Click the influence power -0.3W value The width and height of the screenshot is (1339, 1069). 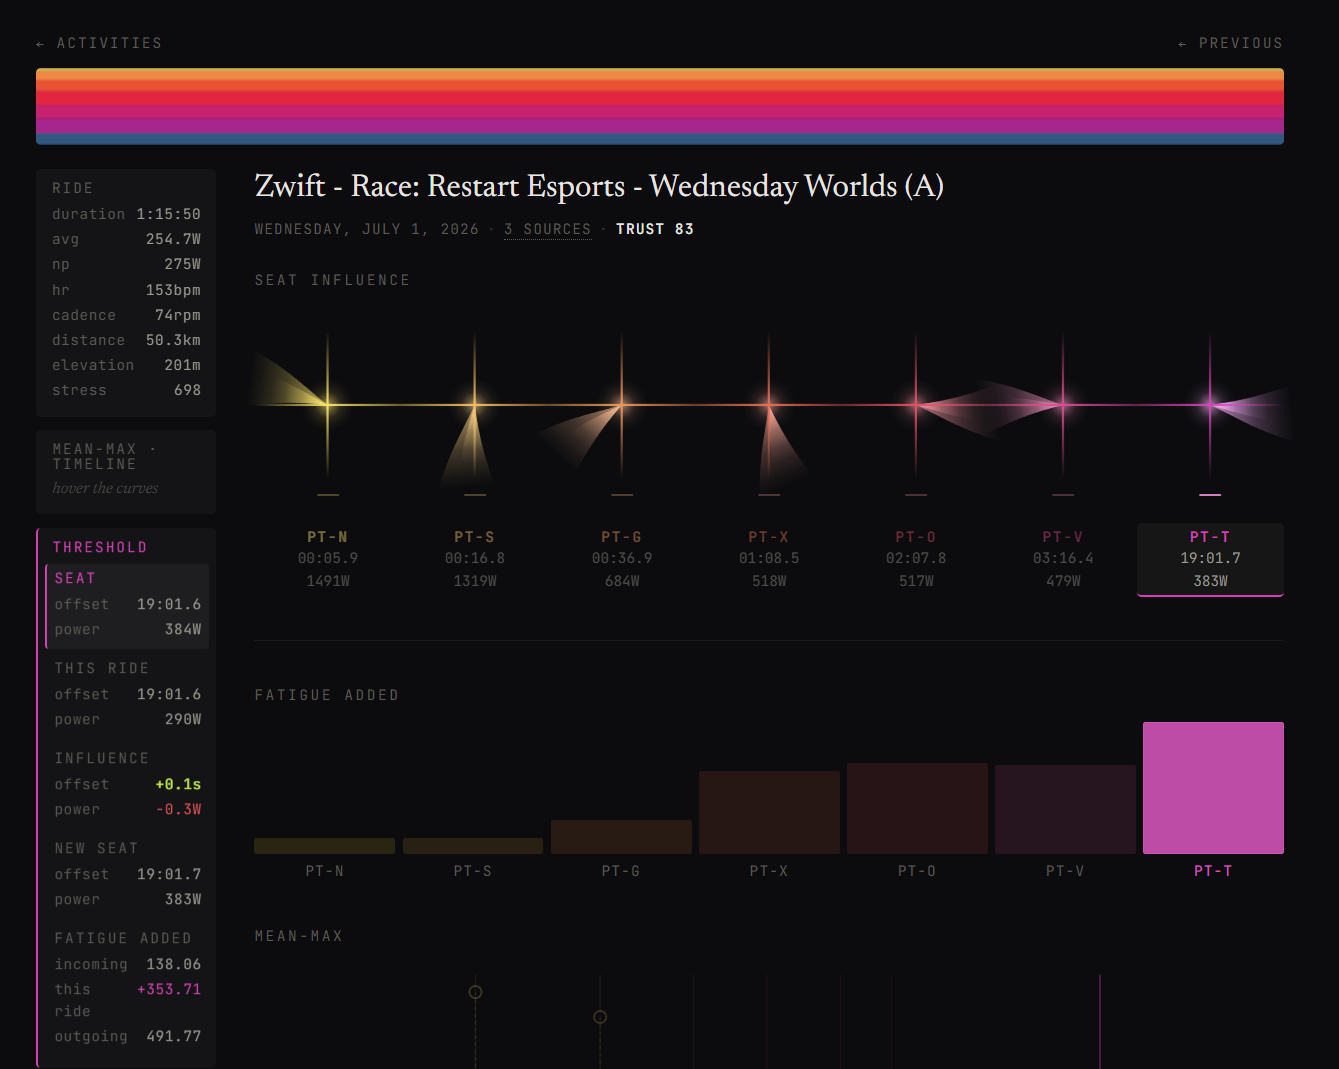(178, 809)
